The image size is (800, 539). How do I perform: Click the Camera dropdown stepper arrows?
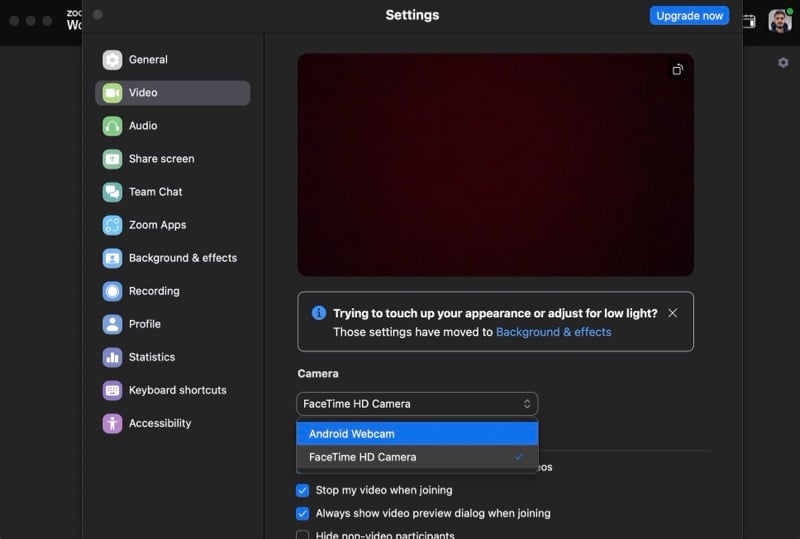(527, 404)
